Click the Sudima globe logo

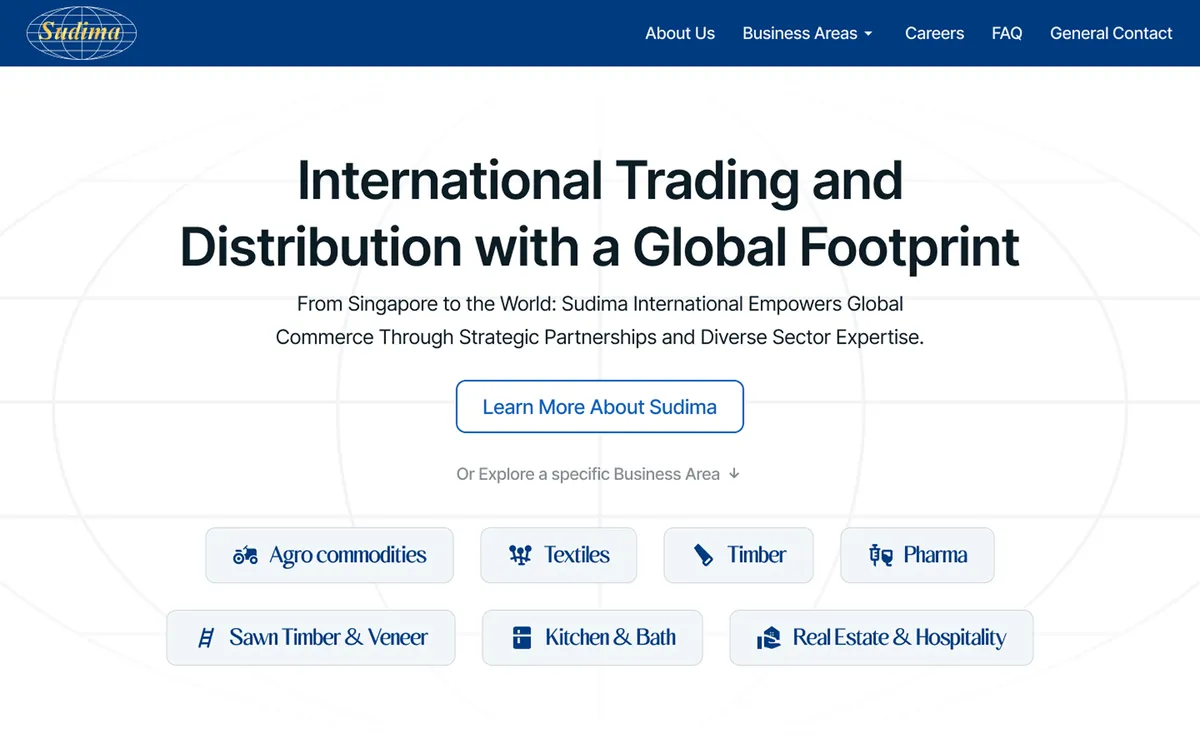[80, 33]
